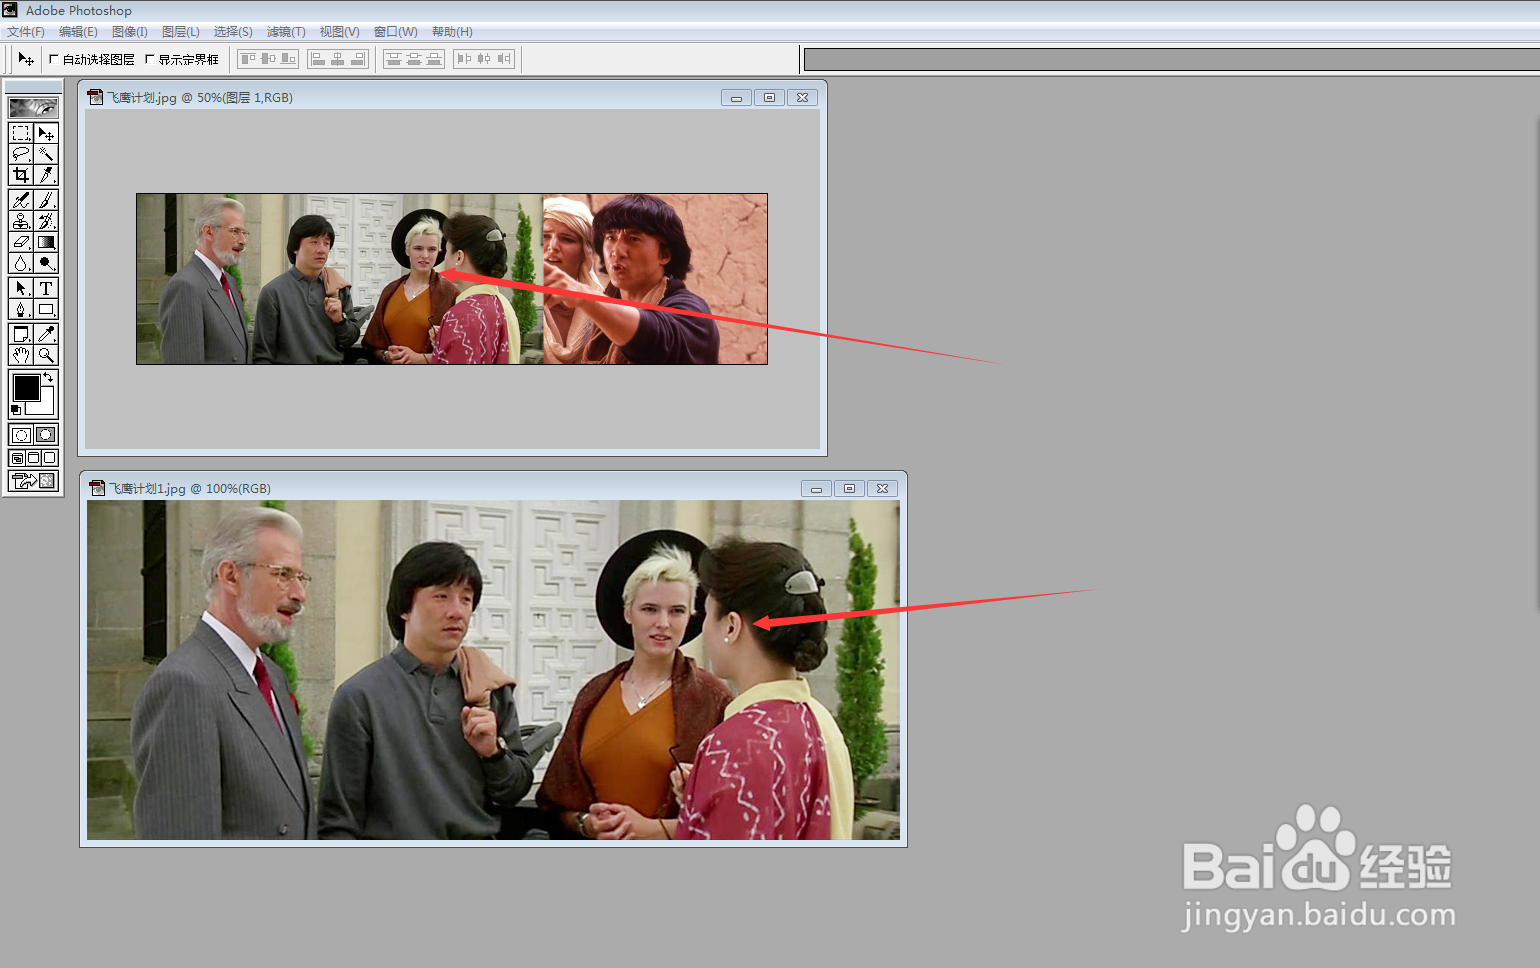1540x968 pixels.
Task: Select the Lasso tool
Action: tap(21, 154)
